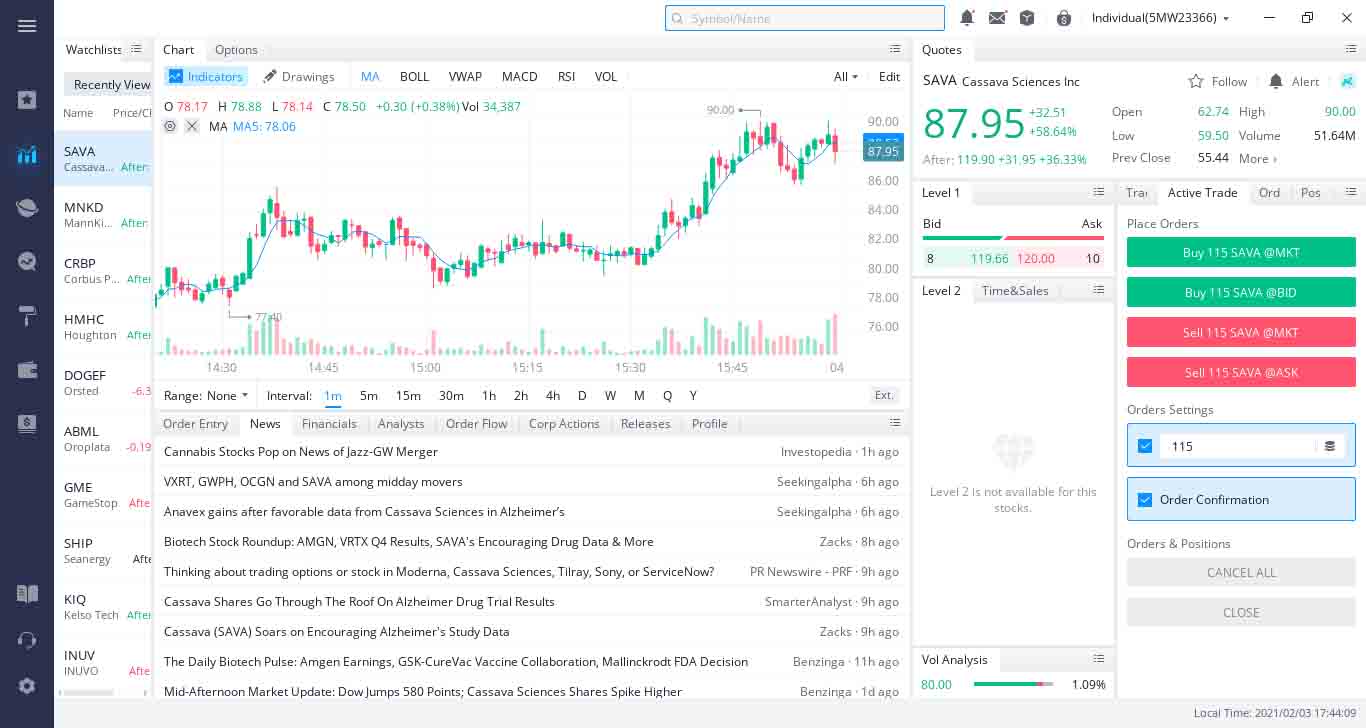Open the Corp Actions tab

pyautogui.click(x=564, y=423)
